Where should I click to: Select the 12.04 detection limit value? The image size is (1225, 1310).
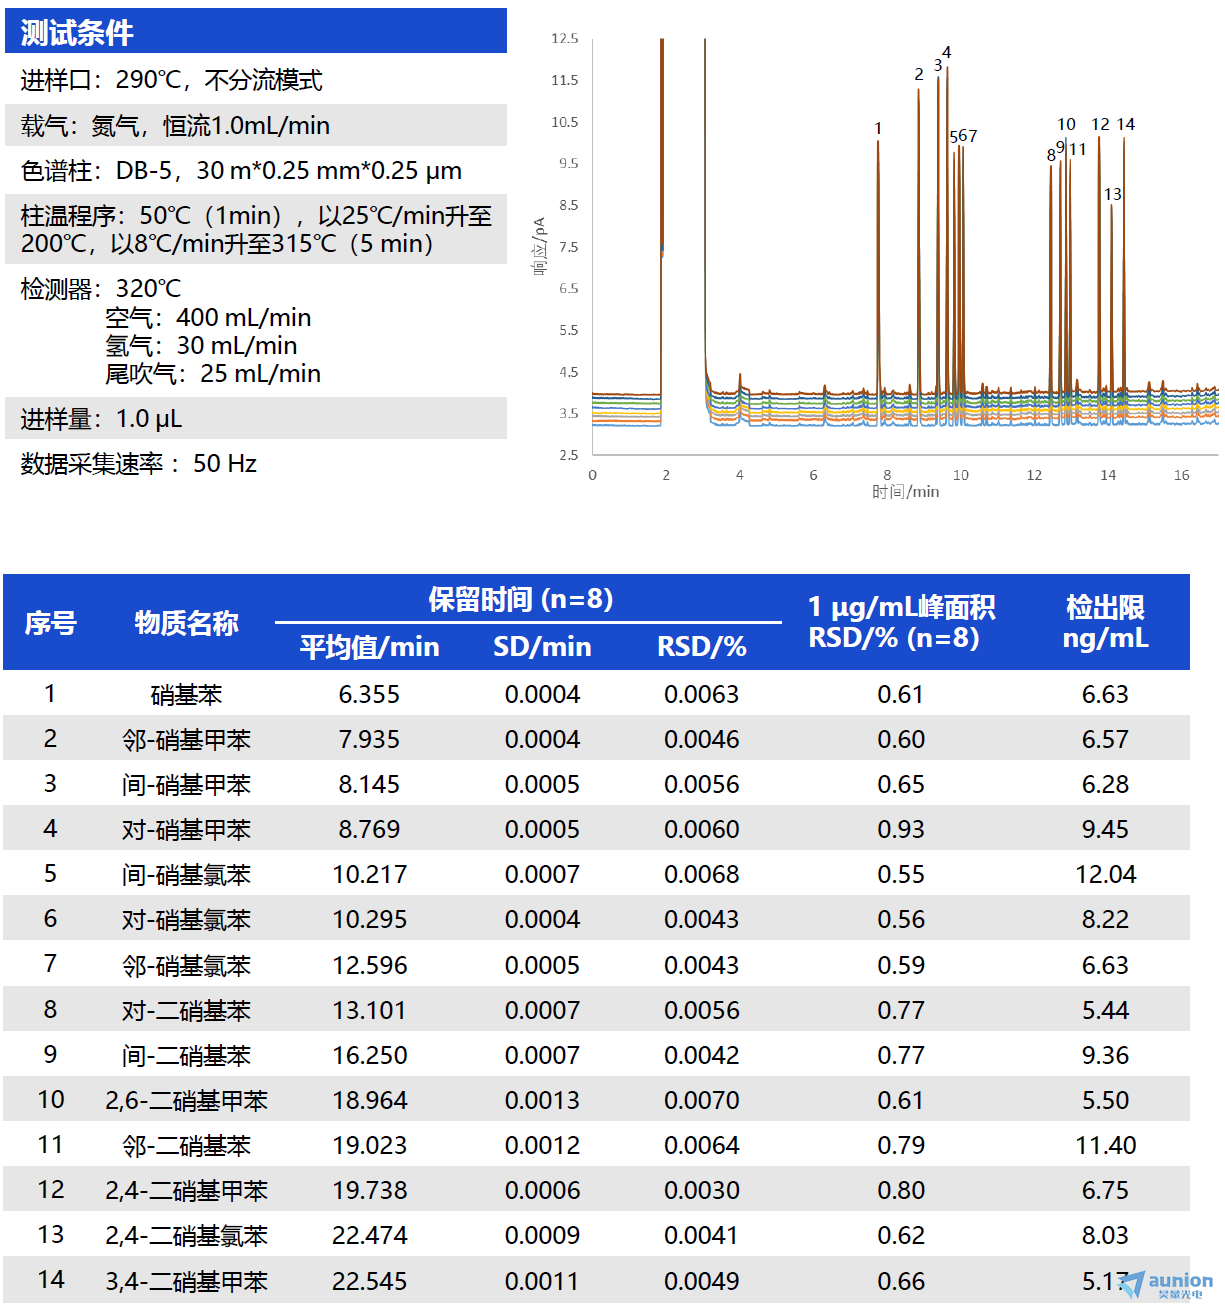[1105, 875]
